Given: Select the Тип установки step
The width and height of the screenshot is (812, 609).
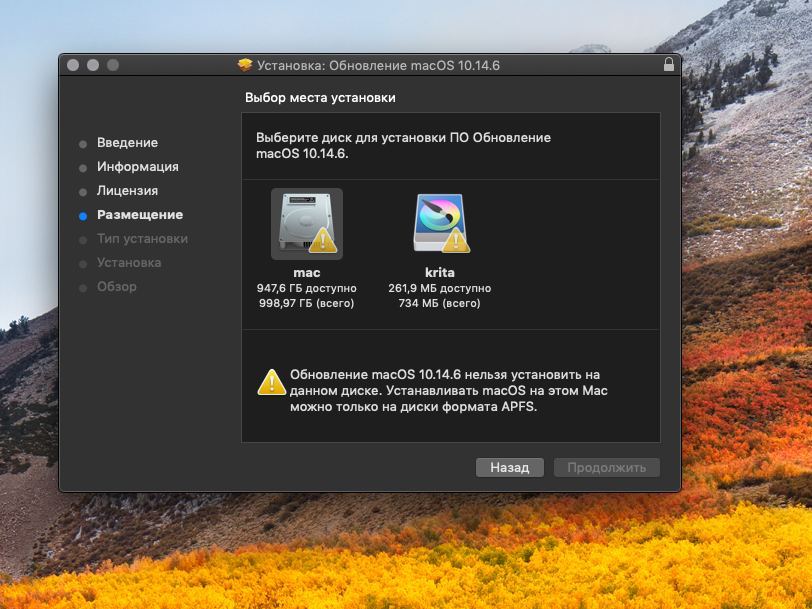Looking at the screenshot, I should pyautogui.click(x=142, y=239).
